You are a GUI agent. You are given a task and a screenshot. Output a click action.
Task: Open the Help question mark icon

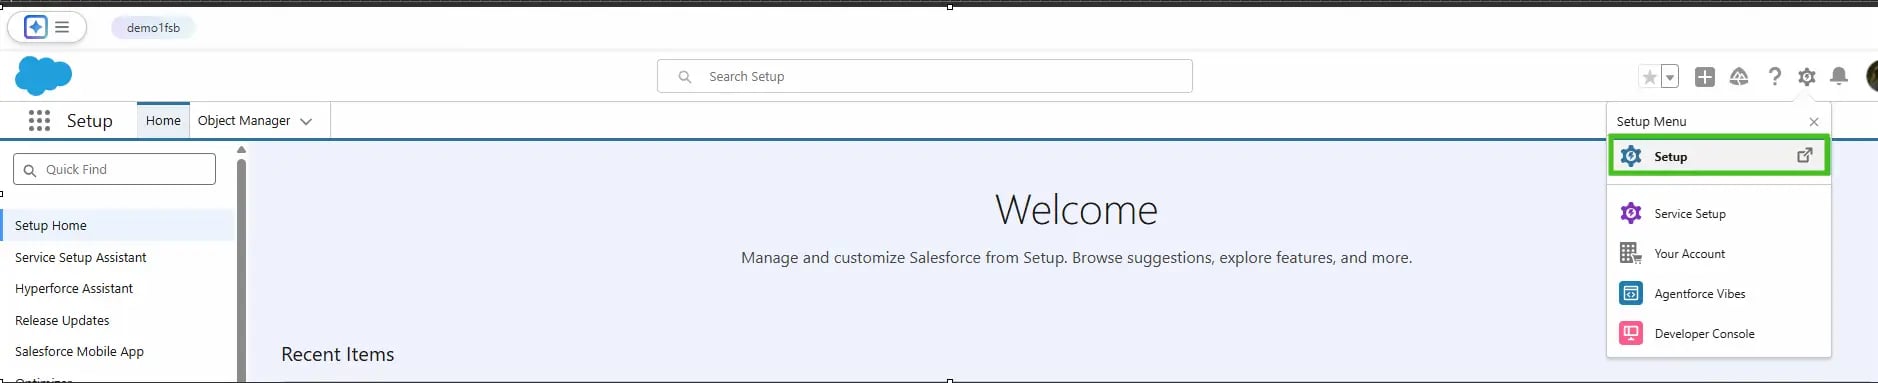tap(1774, 77)
